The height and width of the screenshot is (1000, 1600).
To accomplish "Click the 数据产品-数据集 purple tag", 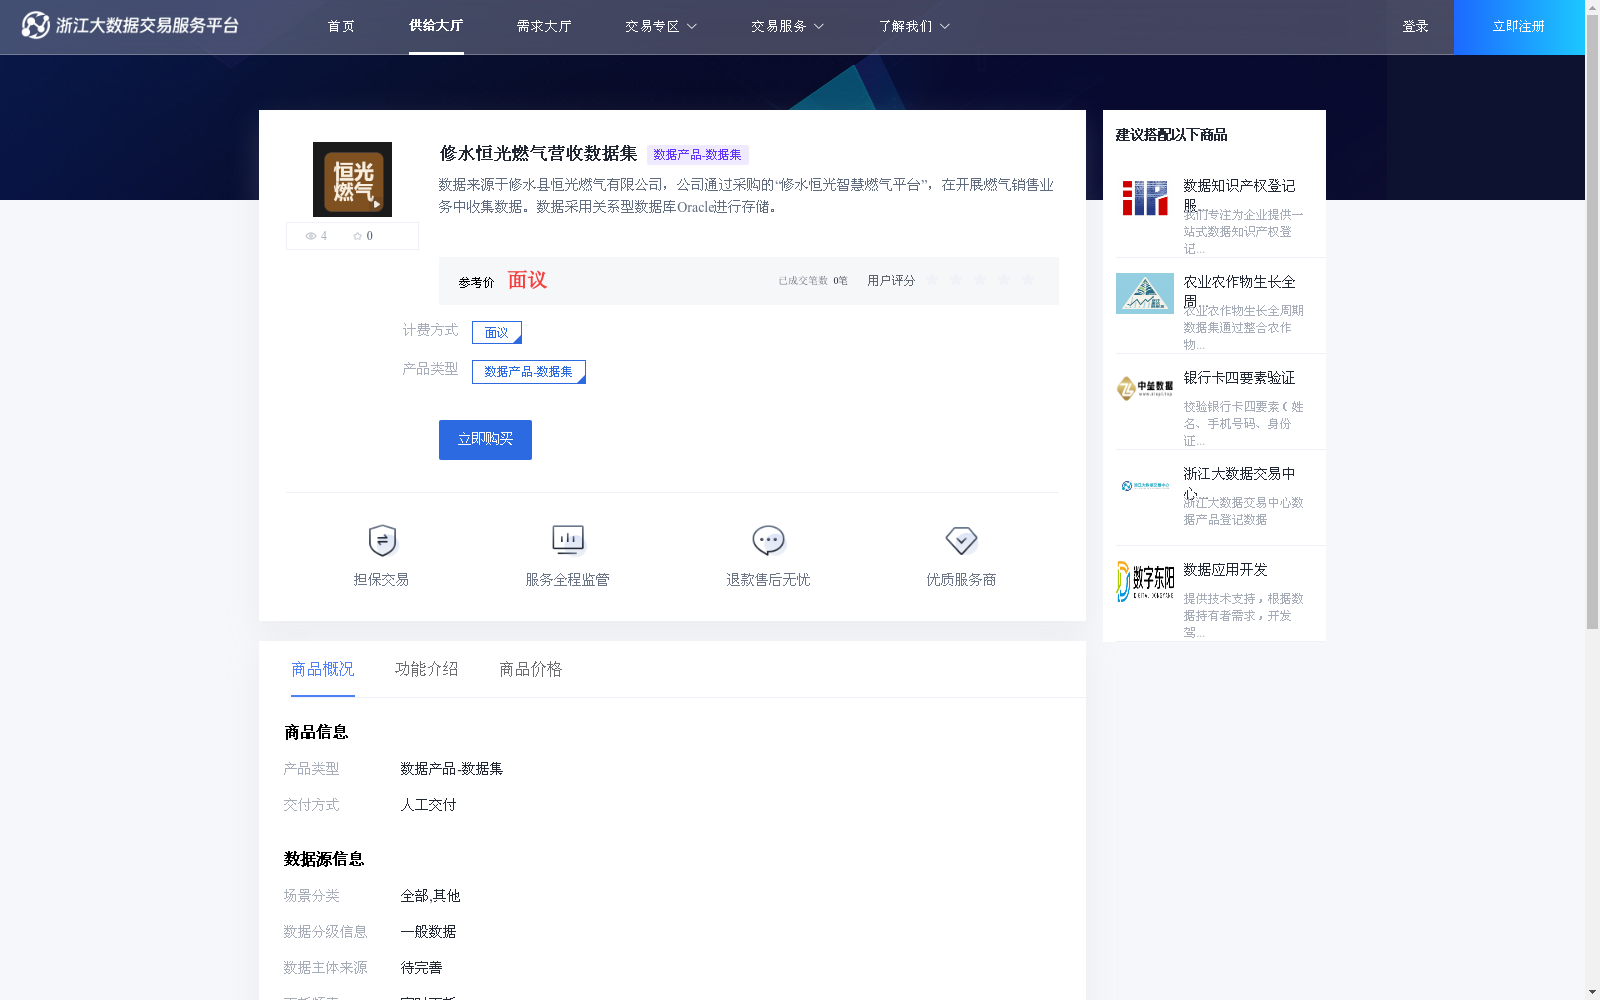I will 697,154.
